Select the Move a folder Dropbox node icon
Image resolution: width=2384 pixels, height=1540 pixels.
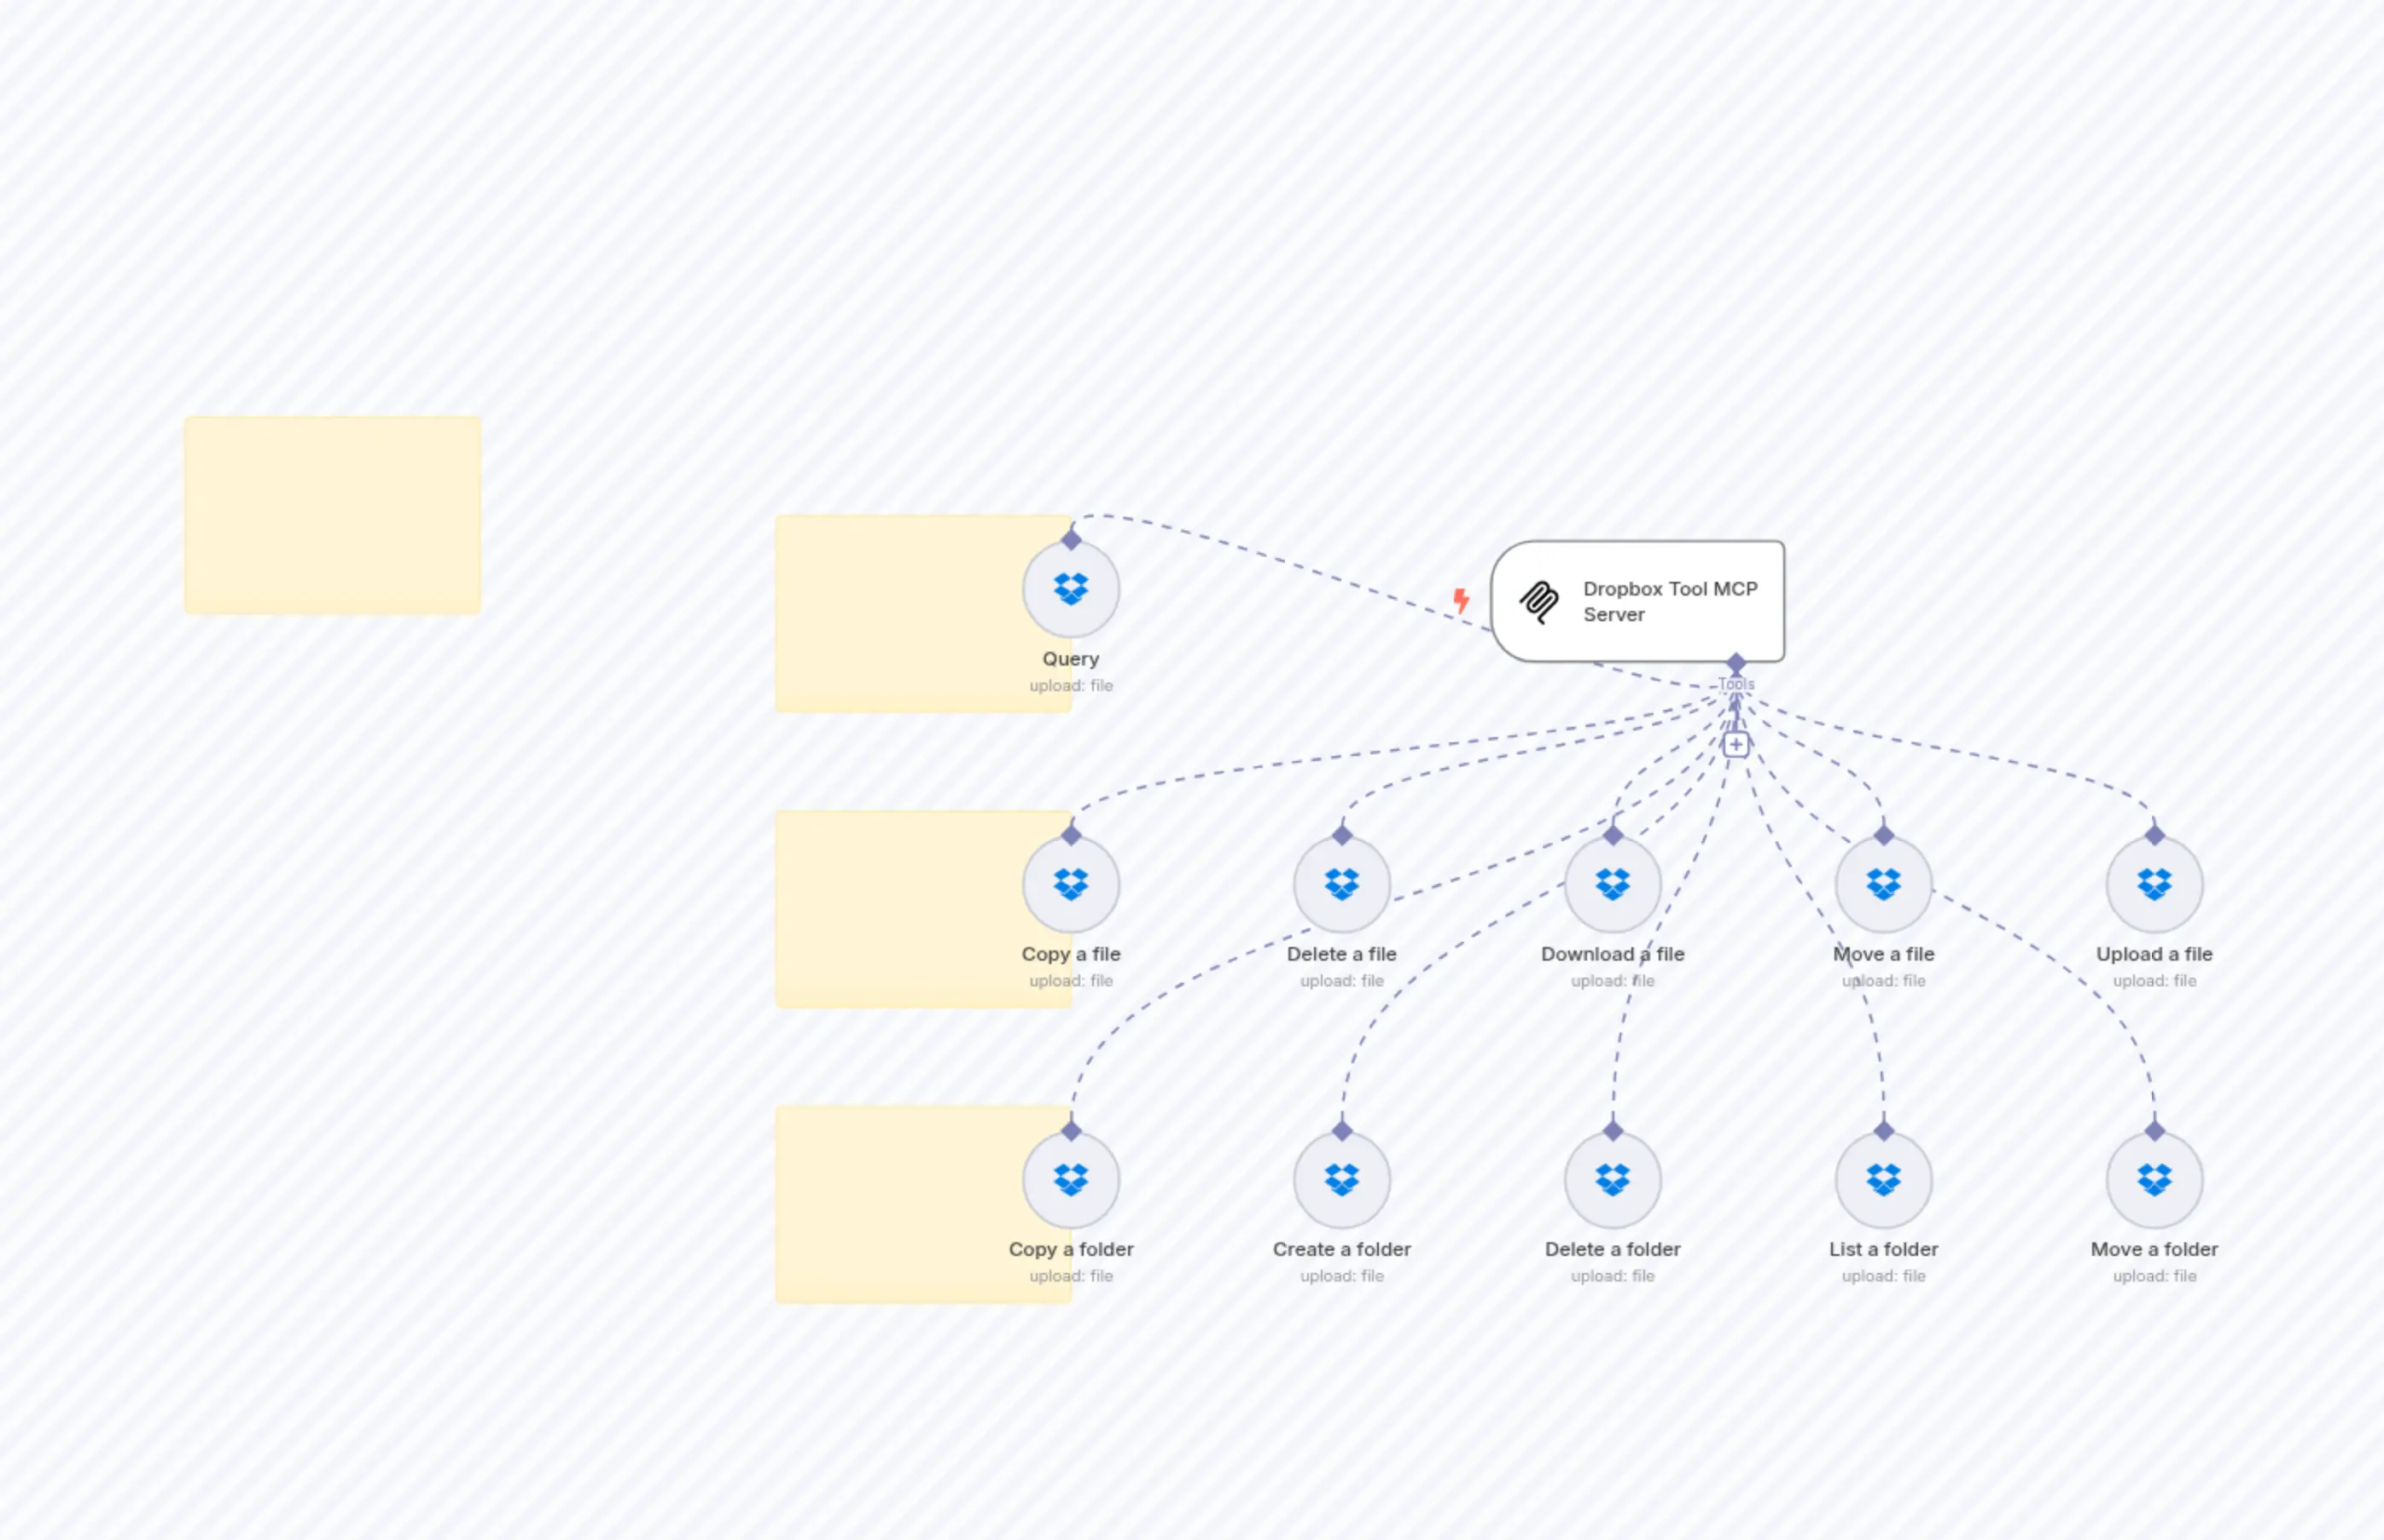(2155, 1179)
